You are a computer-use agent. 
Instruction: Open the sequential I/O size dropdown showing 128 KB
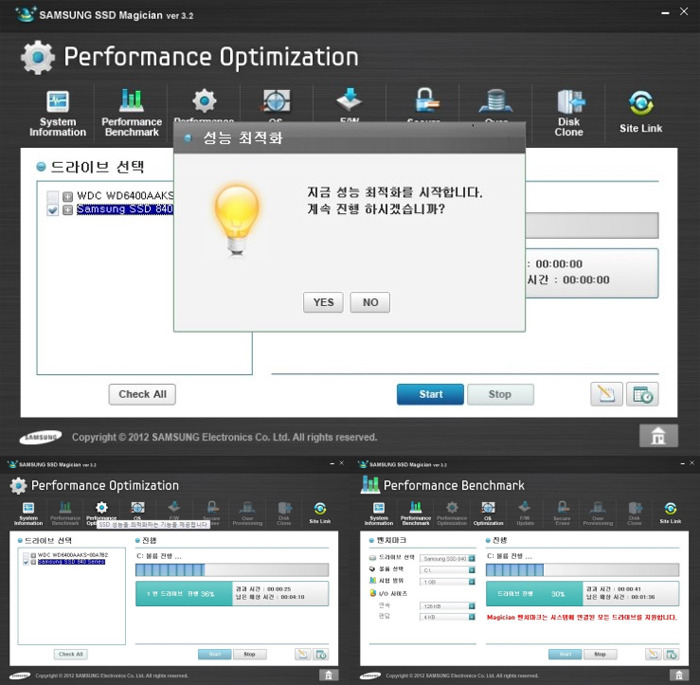(x=447, y=606)
